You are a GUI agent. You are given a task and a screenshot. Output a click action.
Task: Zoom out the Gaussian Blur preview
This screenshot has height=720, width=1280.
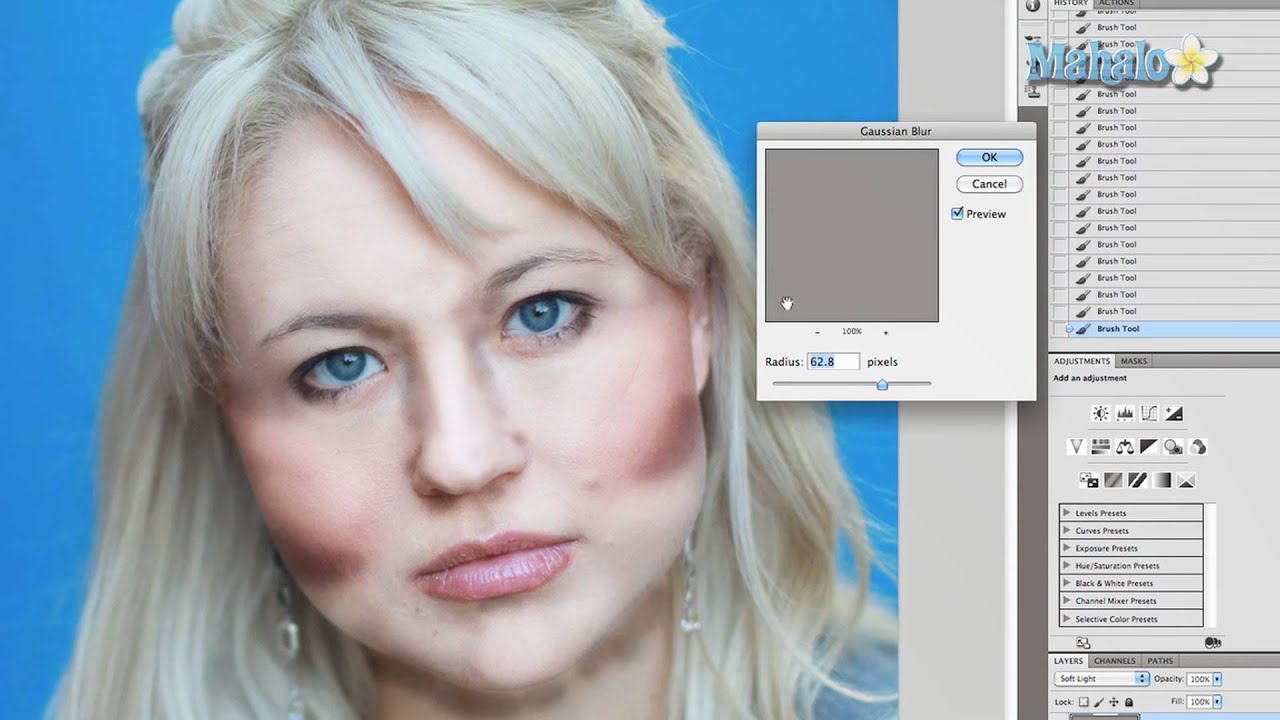coord(818,331)
